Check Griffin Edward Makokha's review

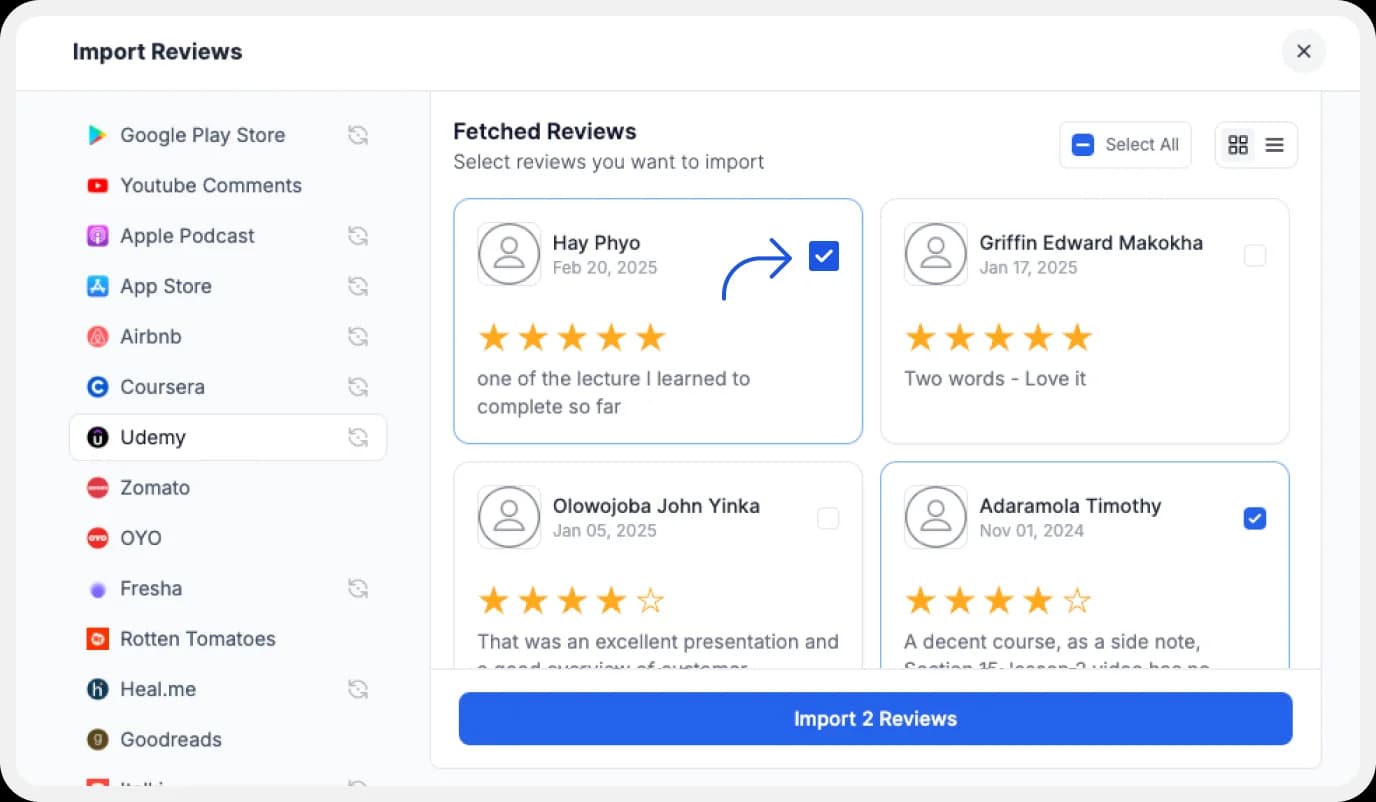(1255, 255)
